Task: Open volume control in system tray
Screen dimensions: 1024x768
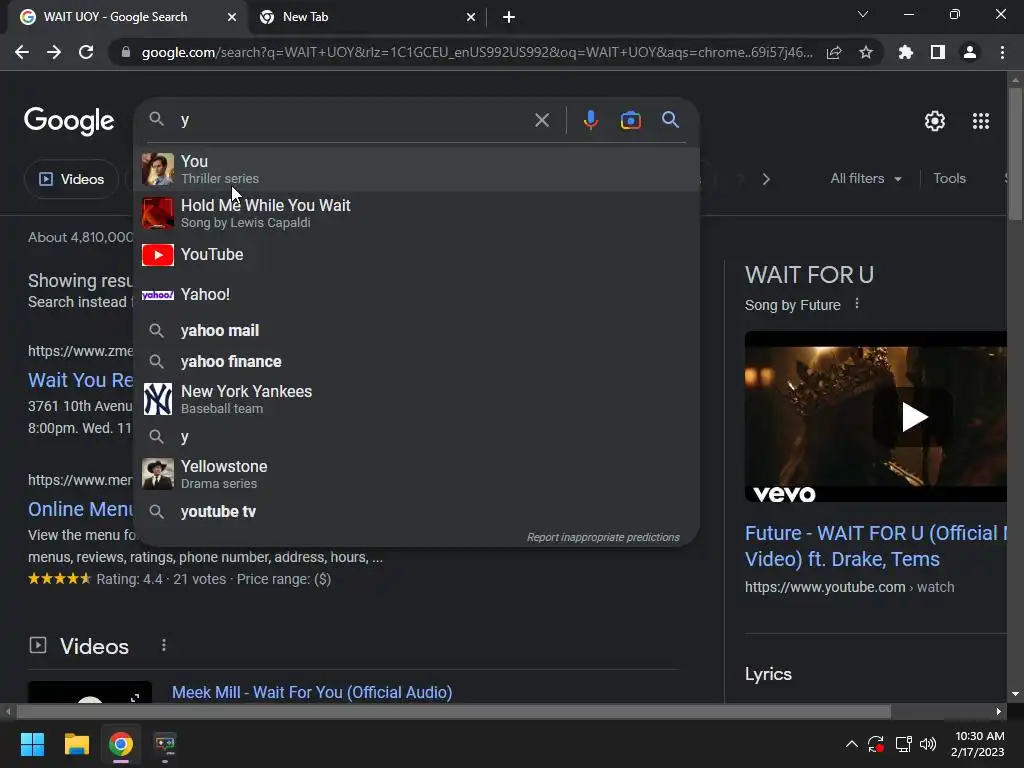Action: 927,744
